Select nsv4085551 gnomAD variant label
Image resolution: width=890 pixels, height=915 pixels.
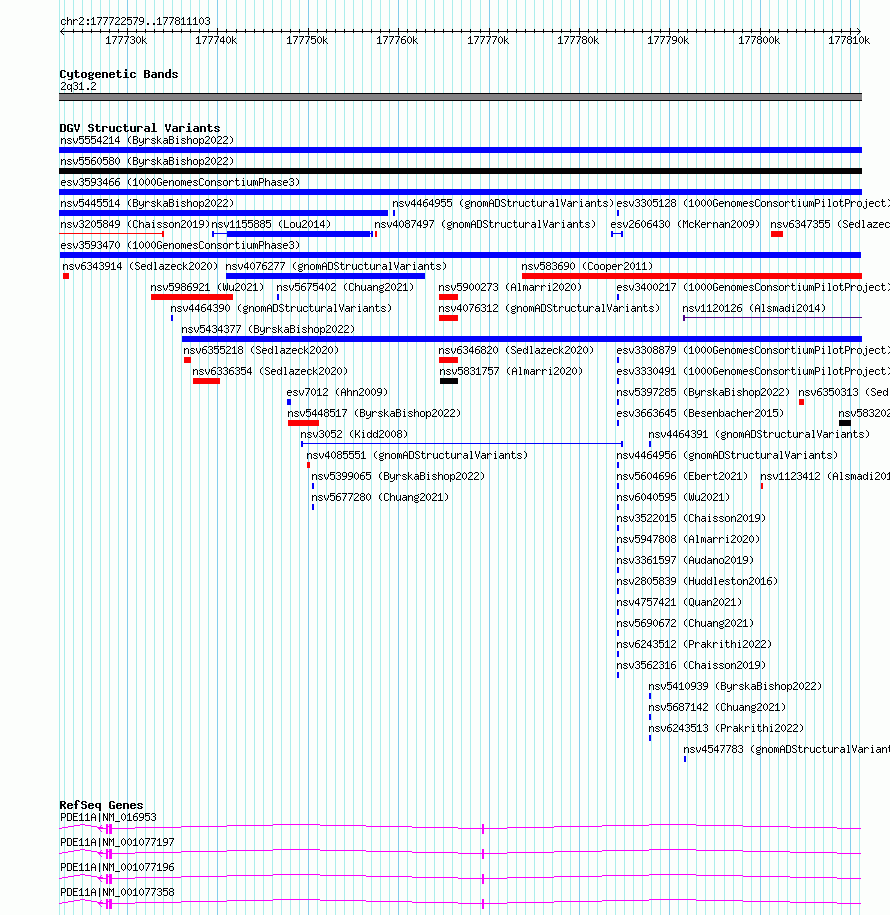[x=417, y=456]
